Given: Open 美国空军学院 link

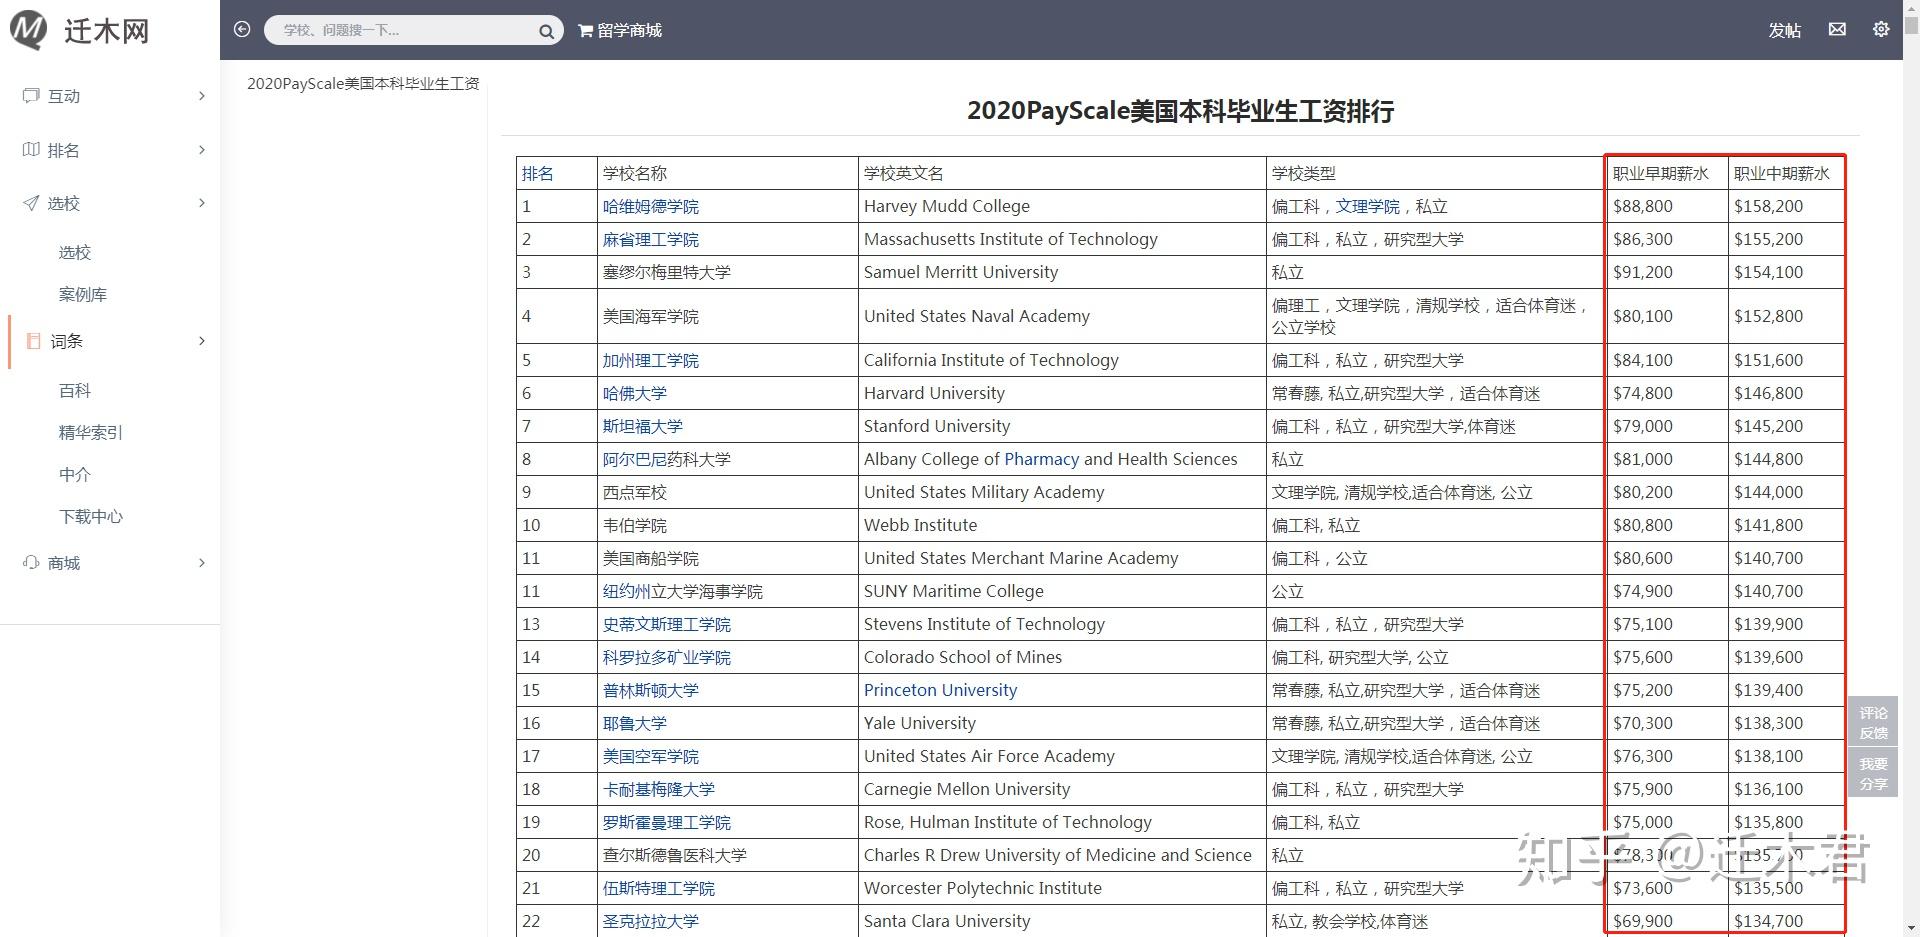Looking at the screenshot, I should click(x=651, y=756).
